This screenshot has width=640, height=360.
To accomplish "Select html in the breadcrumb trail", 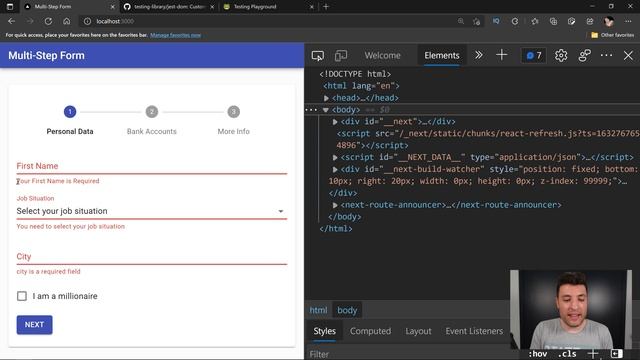I will pyautogui.click(x=318, y=310).
